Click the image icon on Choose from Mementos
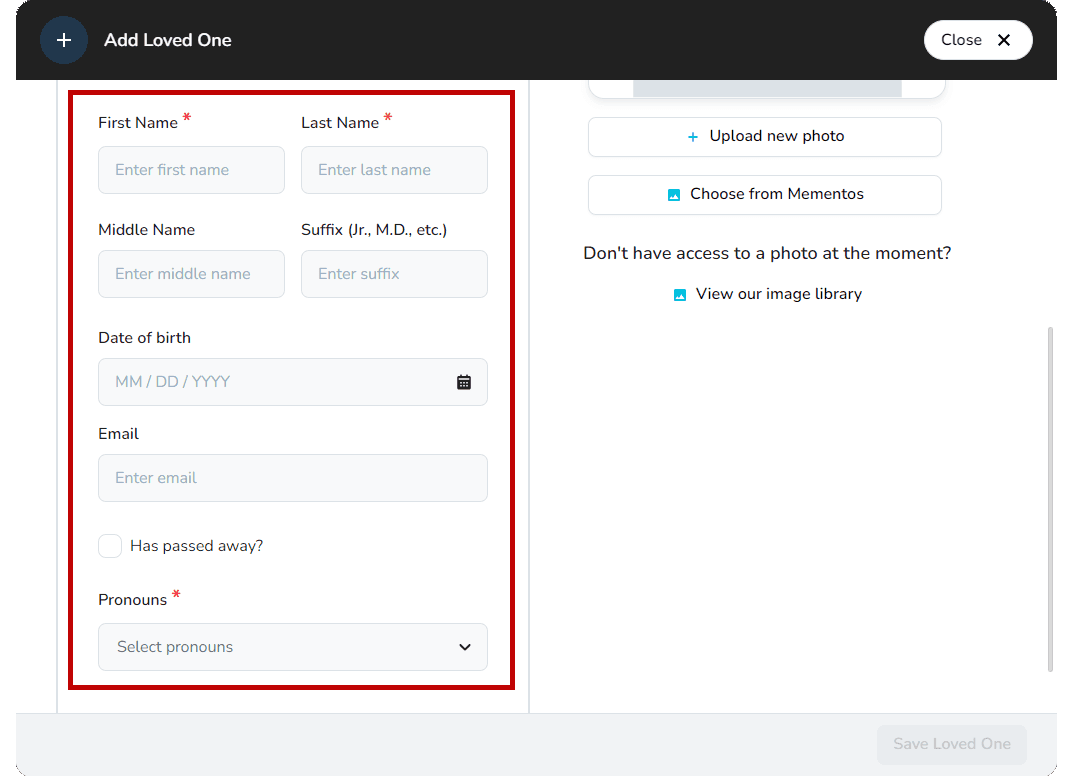 click(675, 195)
